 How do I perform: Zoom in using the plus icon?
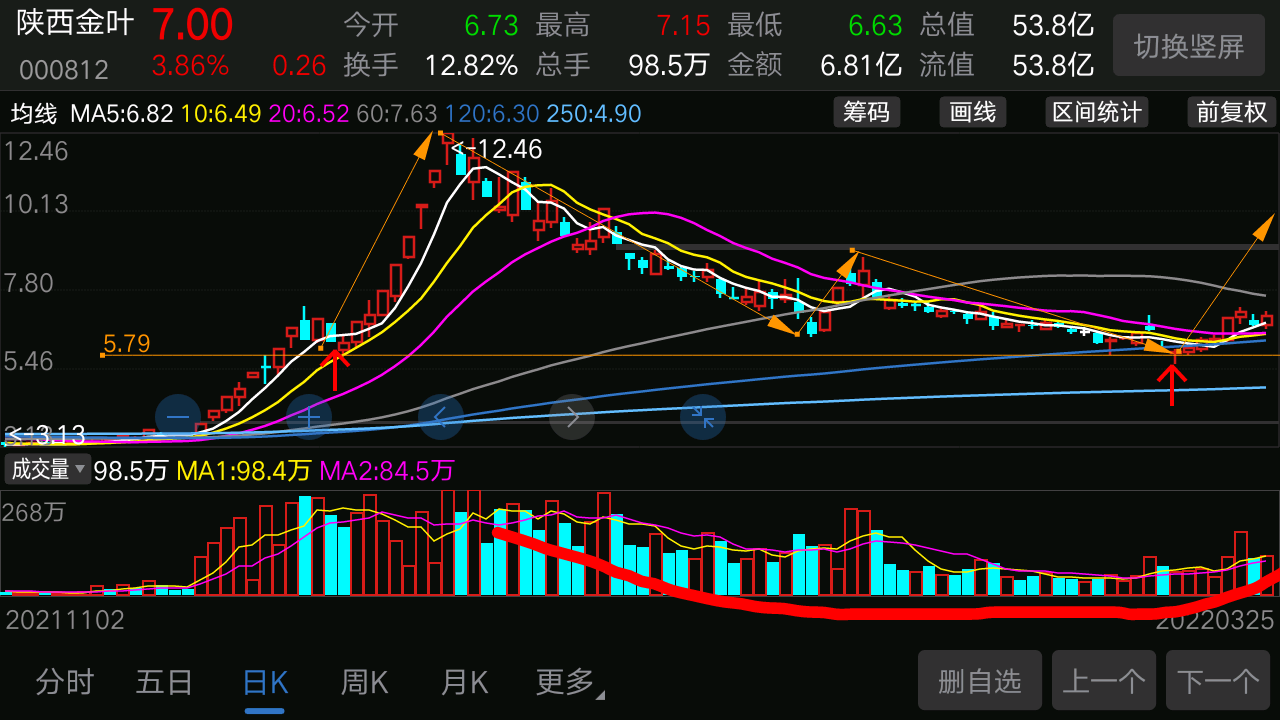pyautogui.click(x=308, y=415)
